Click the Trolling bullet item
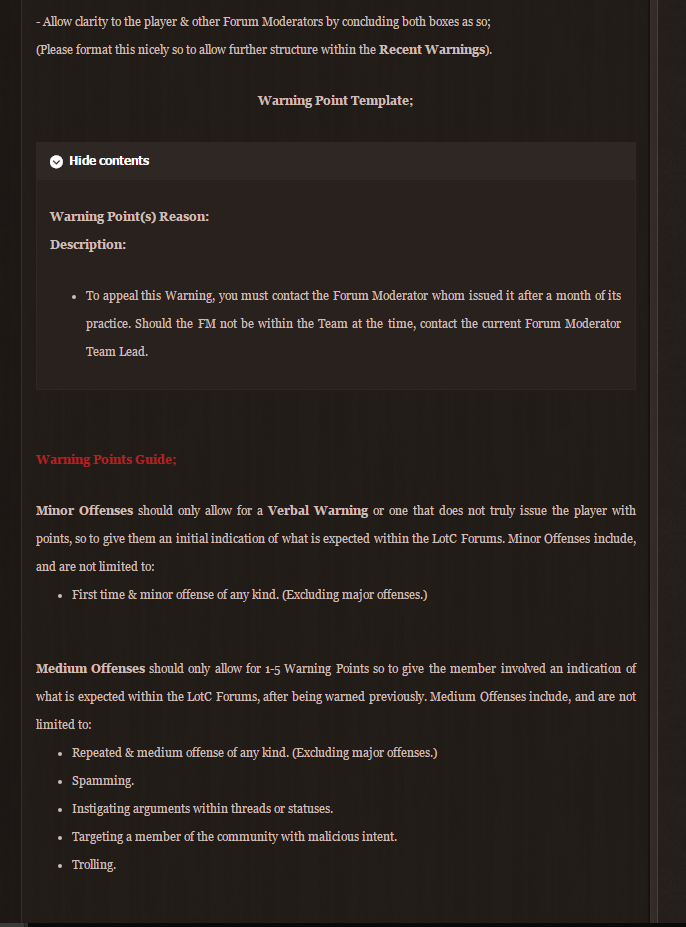Viewport: 686px width, 927px height. point(93,864)
